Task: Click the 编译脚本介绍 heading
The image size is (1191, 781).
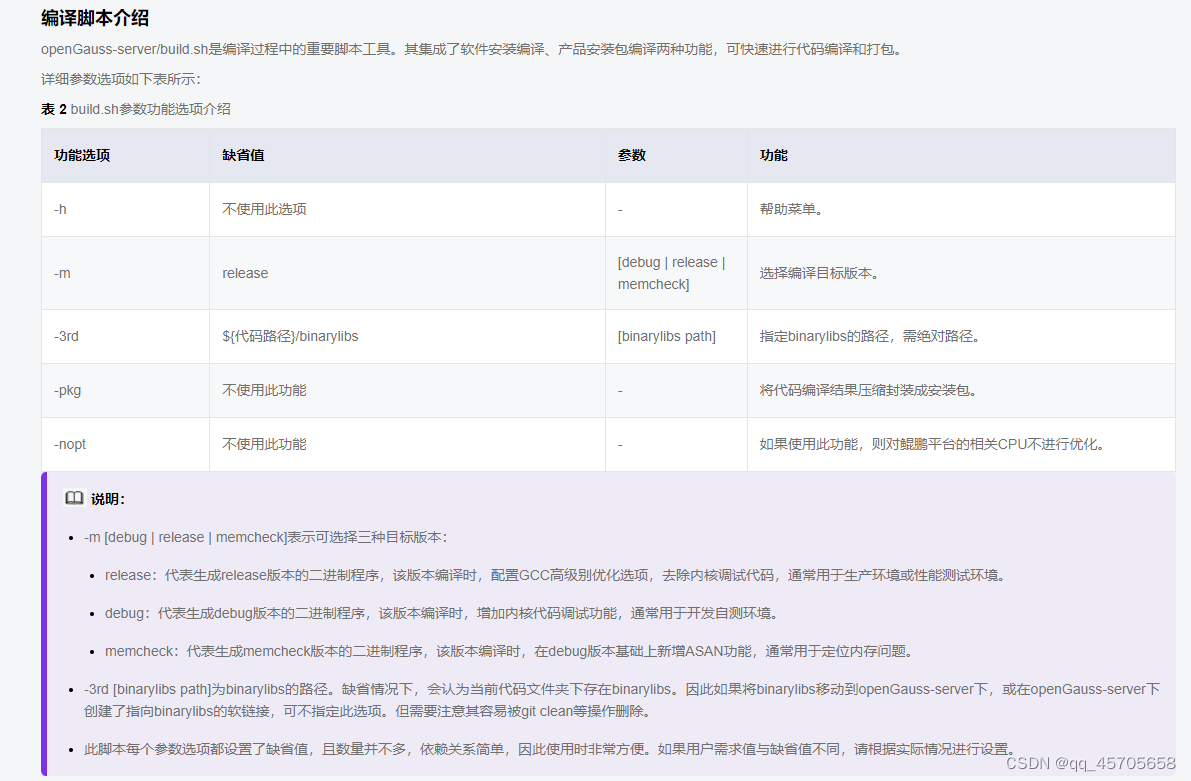Action: [95, 18]
